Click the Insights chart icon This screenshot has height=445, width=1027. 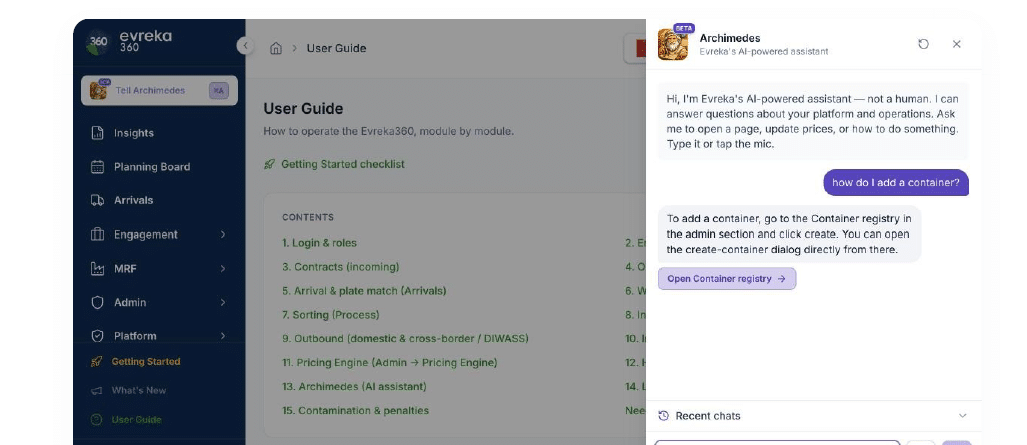98,133
